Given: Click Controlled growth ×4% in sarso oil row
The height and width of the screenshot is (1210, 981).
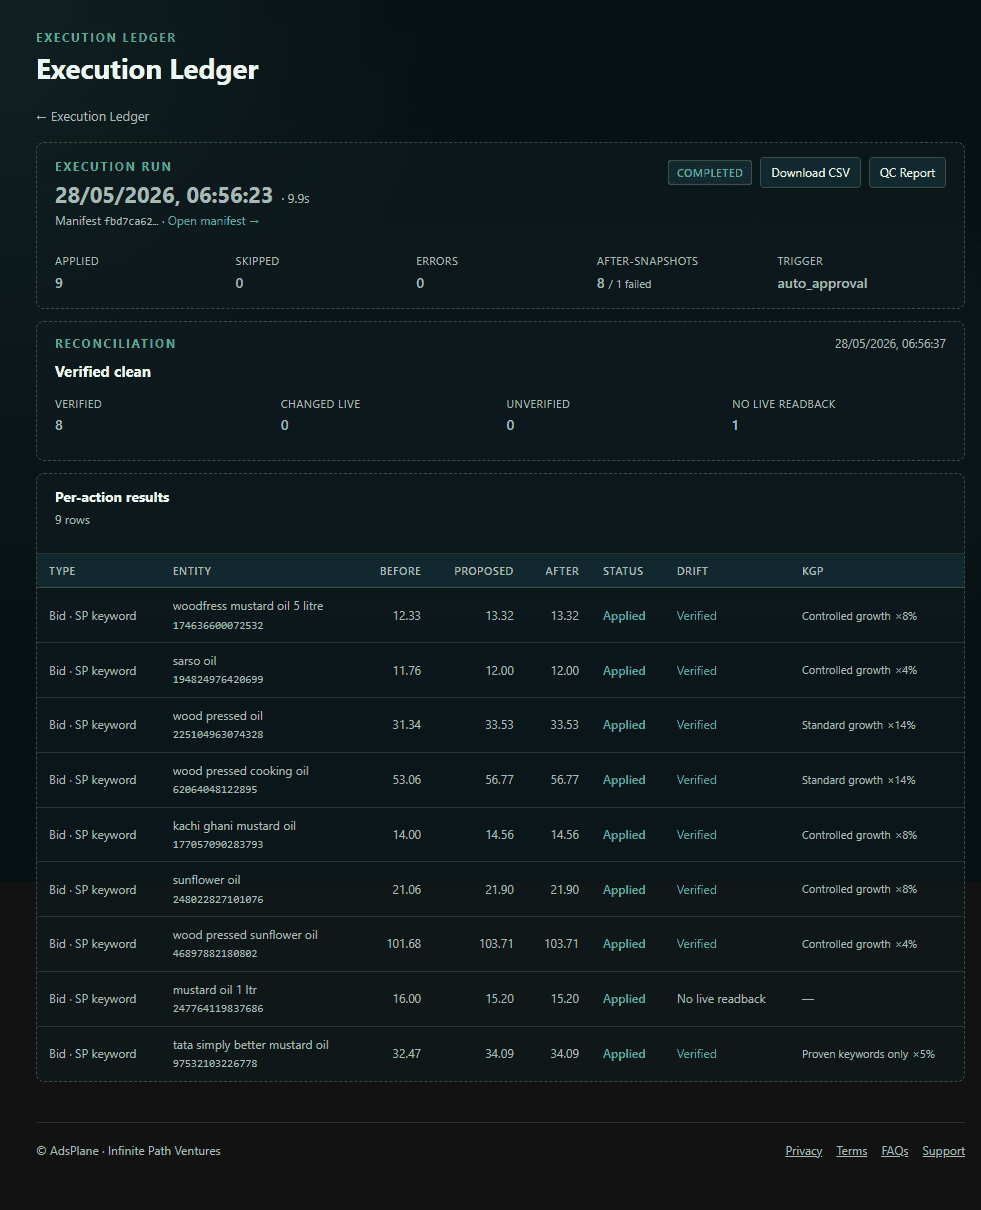Looking at the screenshot, I should point(859,671).
